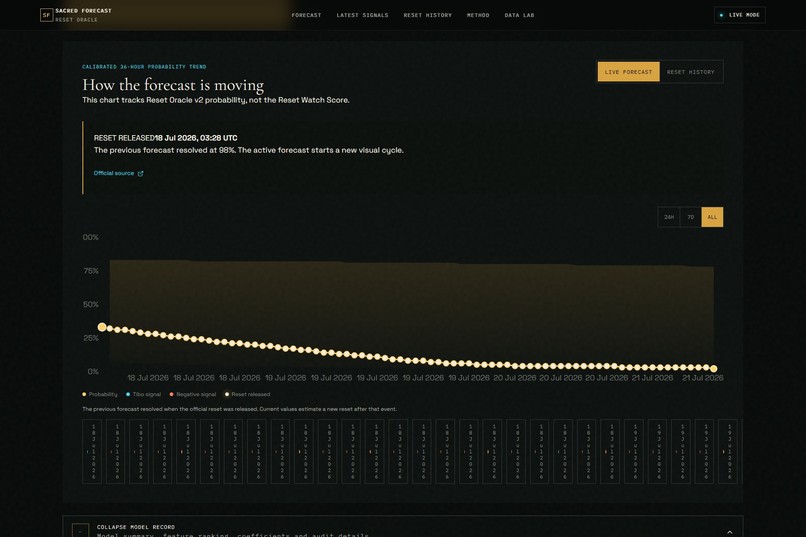Click the heading 'How the forecast is moving'
This screenshot has height=537, width=806.
pyautogui.click(x=173, y=85)
